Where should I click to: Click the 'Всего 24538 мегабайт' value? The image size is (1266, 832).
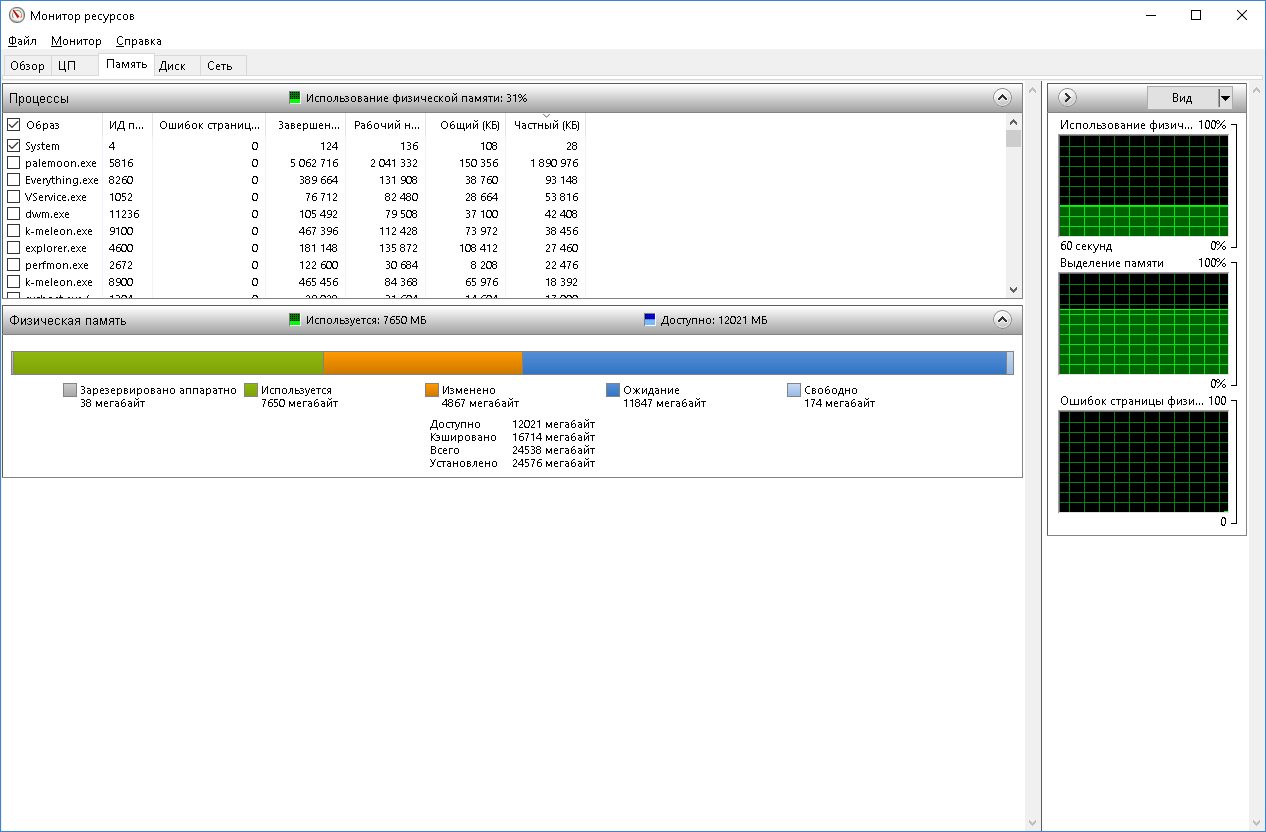pos(554,450)
